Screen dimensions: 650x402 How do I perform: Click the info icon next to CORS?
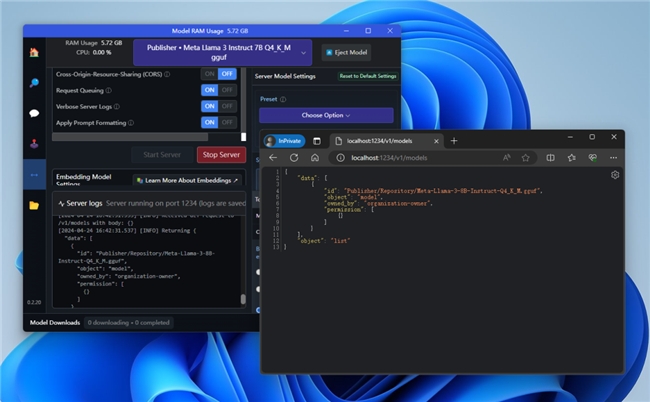[x=167, y=74]
